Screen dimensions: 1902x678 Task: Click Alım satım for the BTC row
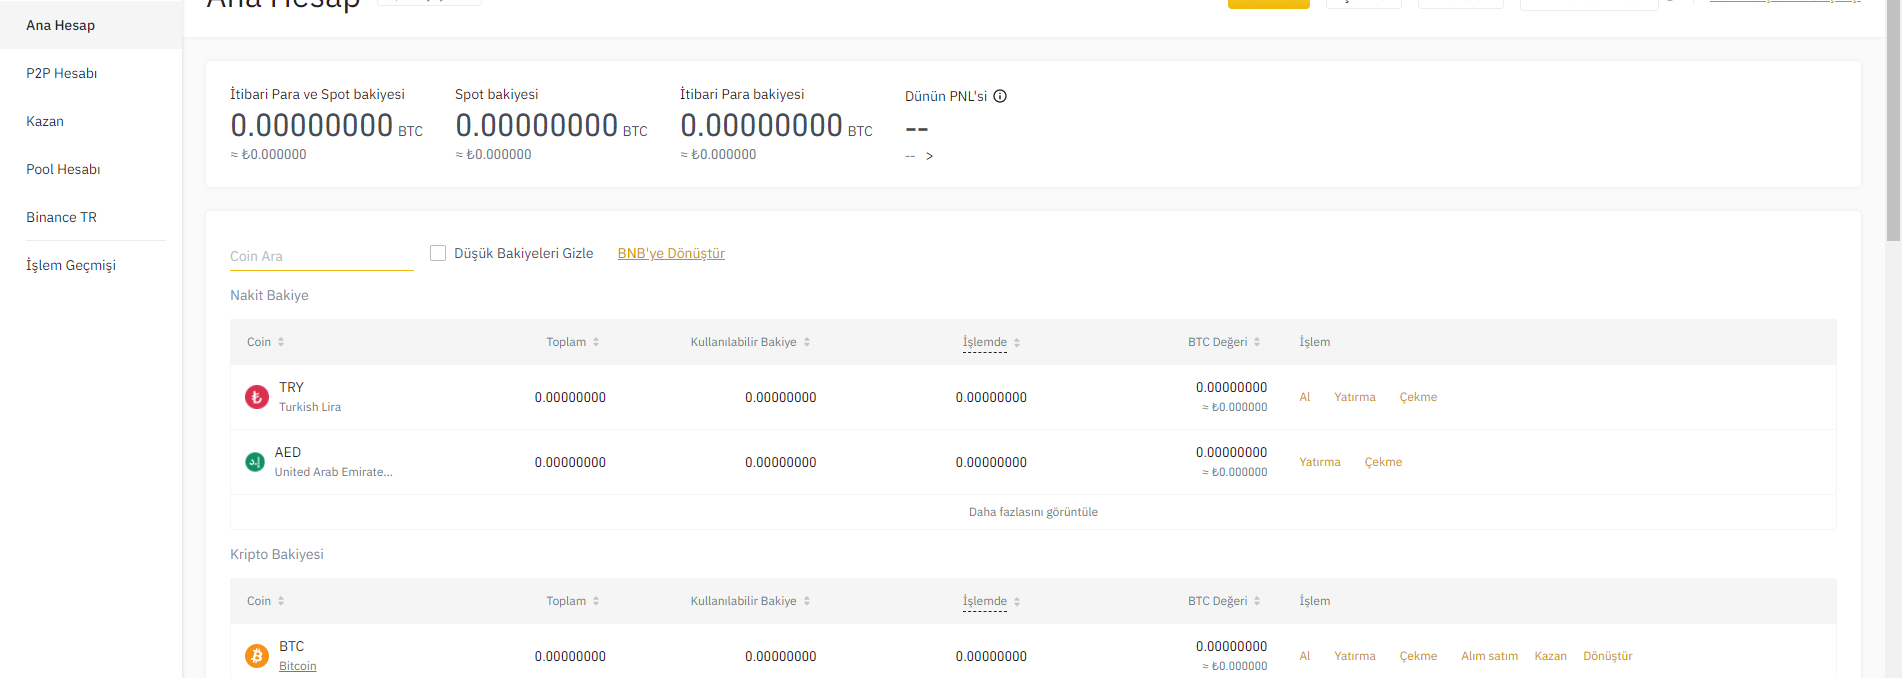click(1490, 656)
